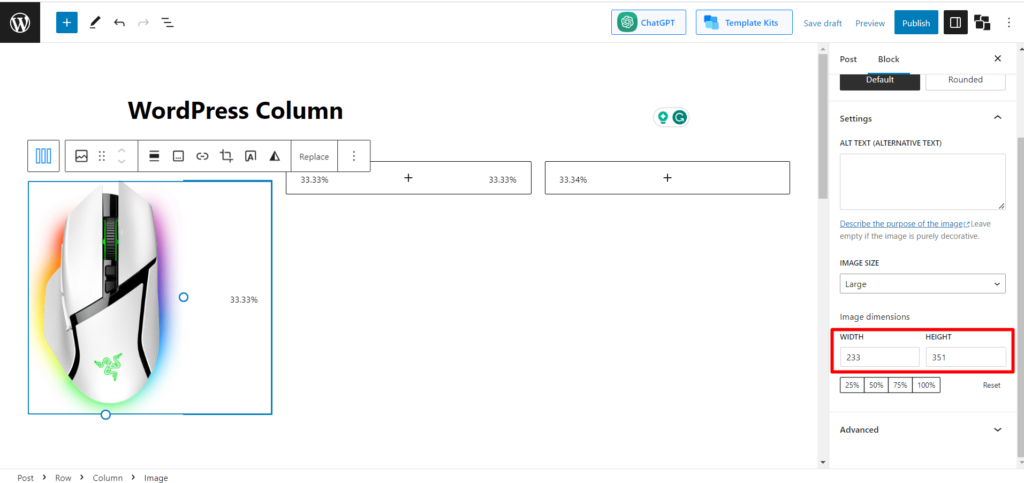Select the parent Column block icon
Viewport: 1024px width, 483px height.
[44, 156]
